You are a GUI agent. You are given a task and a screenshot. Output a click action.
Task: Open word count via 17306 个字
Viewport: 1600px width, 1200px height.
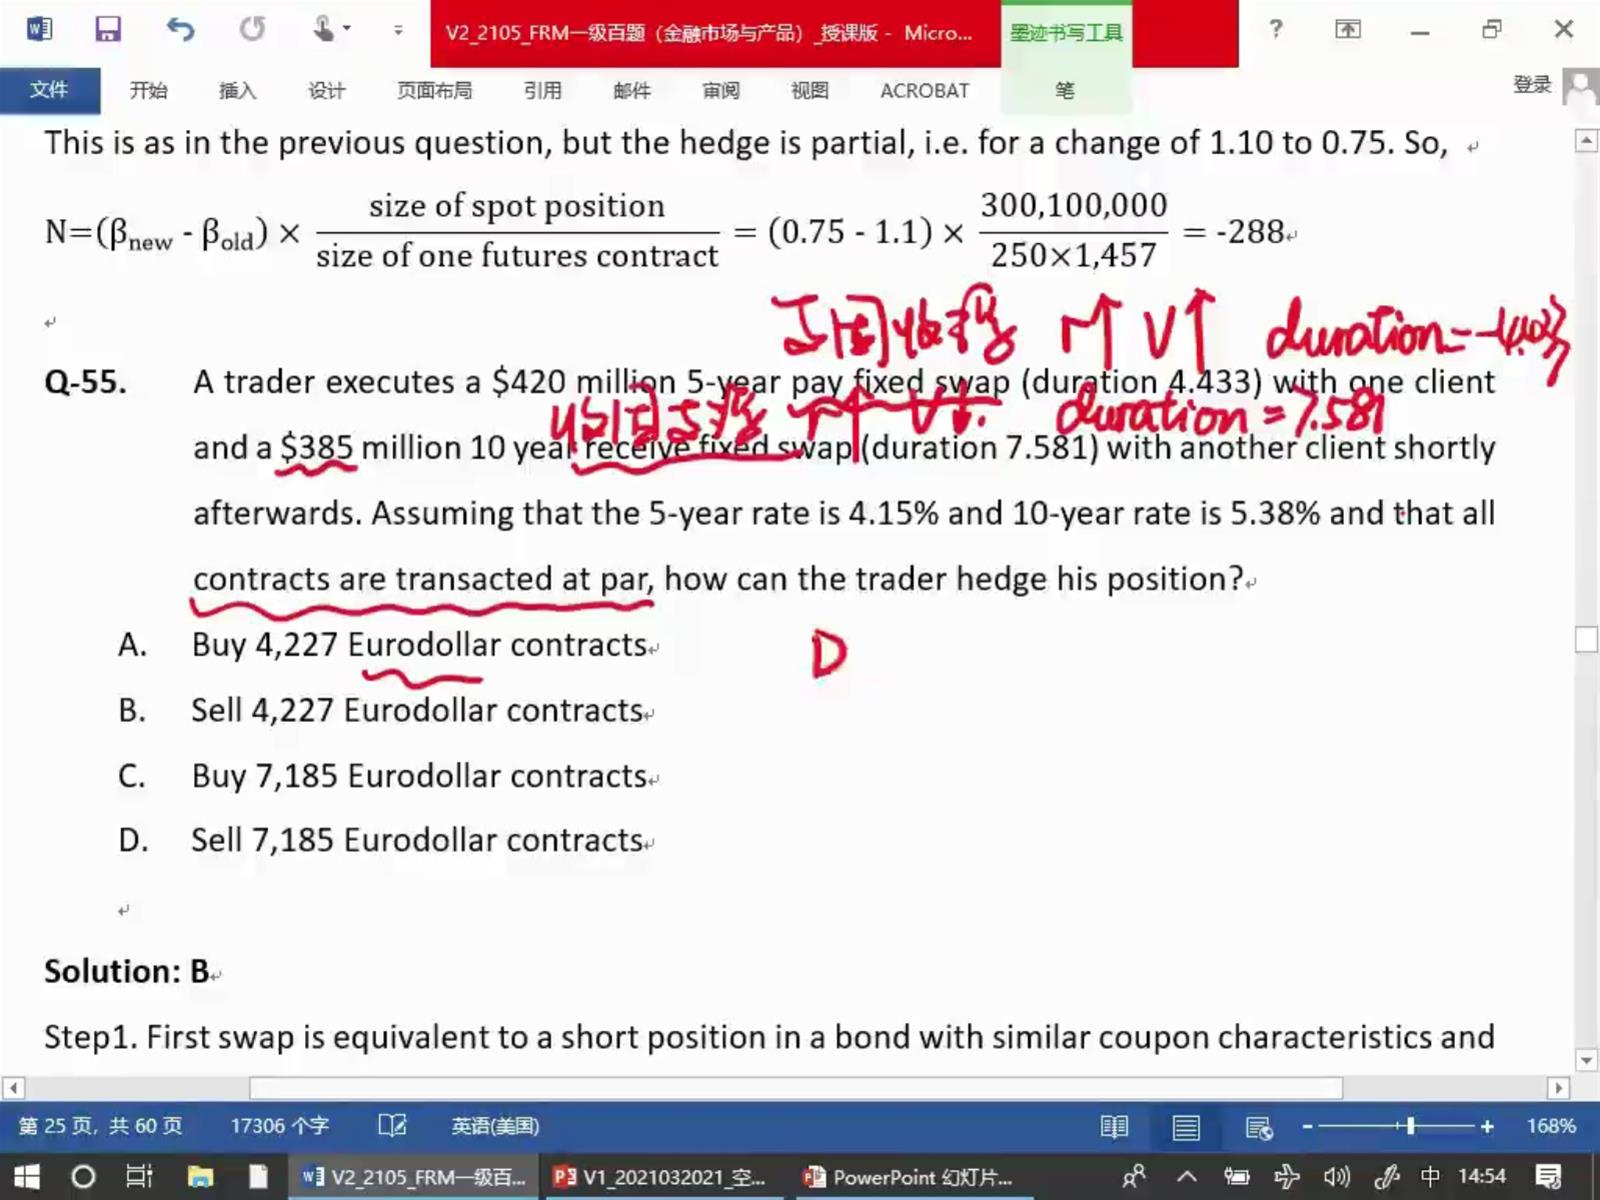[x=280, y=1126]
